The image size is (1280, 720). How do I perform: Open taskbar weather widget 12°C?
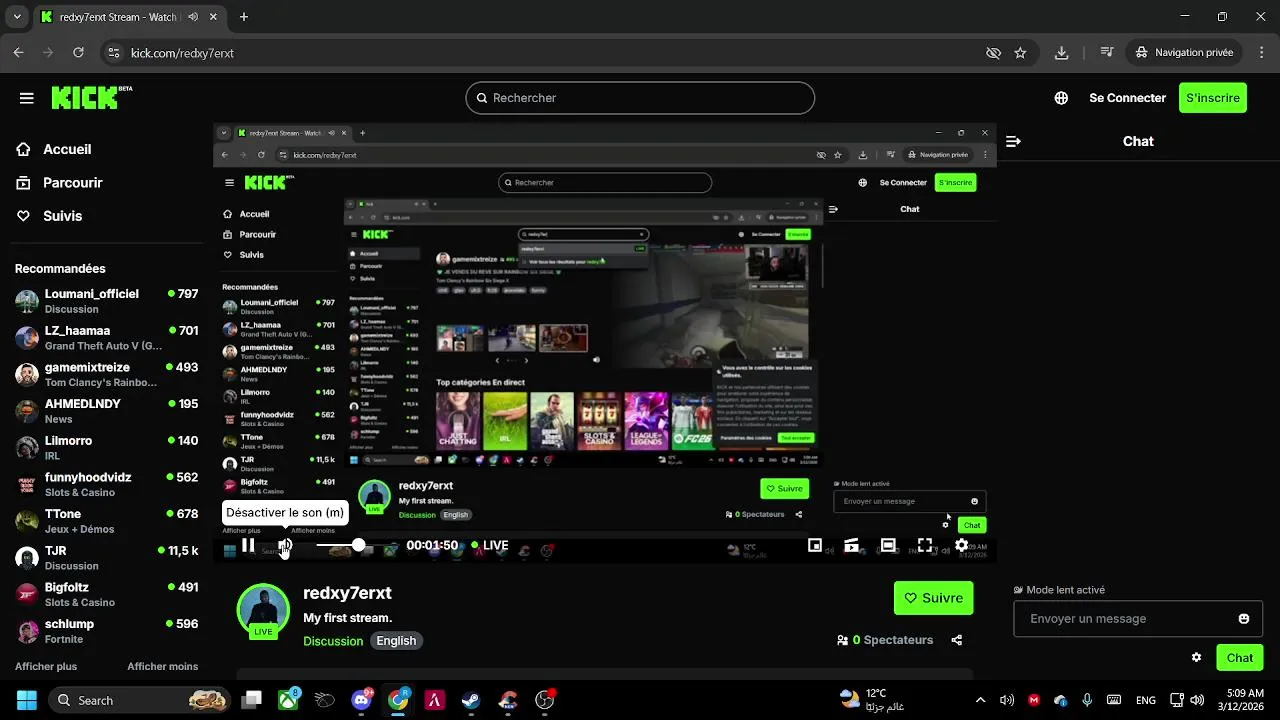pyautogui.click(x=872, y=700)
